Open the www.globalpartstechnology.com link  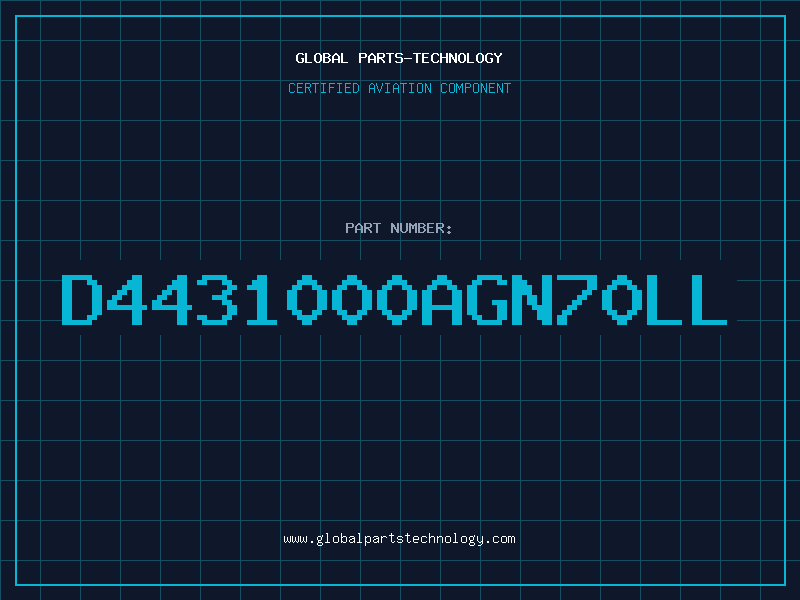(399, 539)
